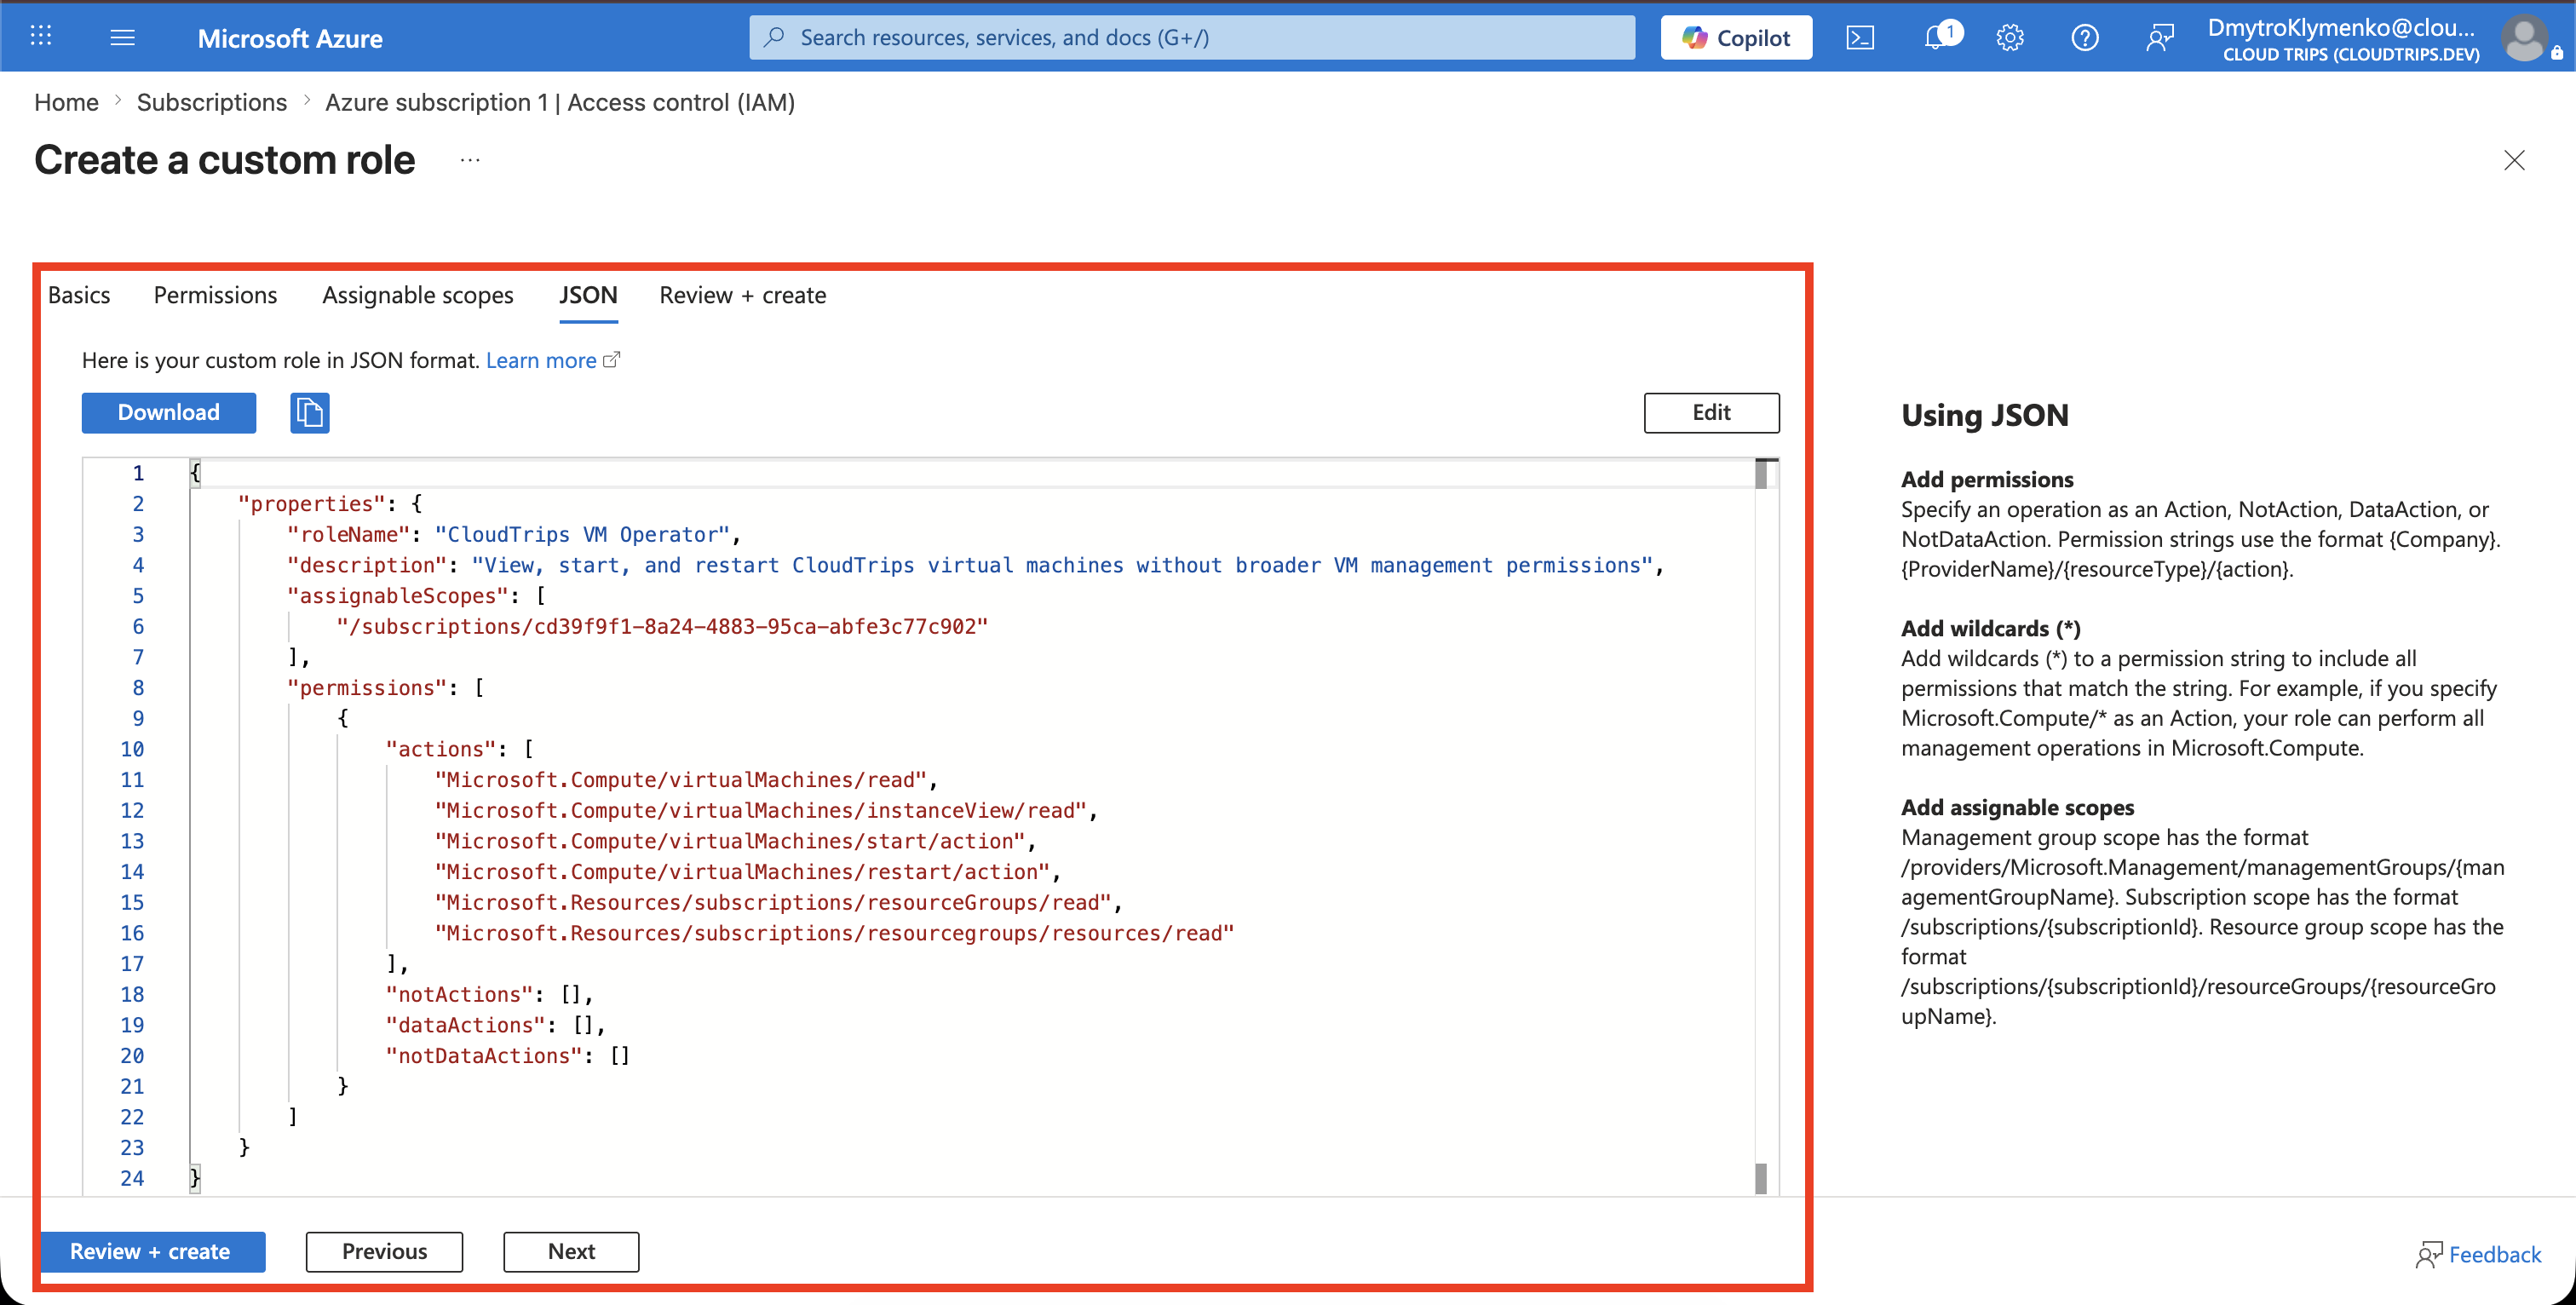Click the Microsoft Azure home title
The height and width of the screenshot is (1305, 2576).
coord(290,38)
